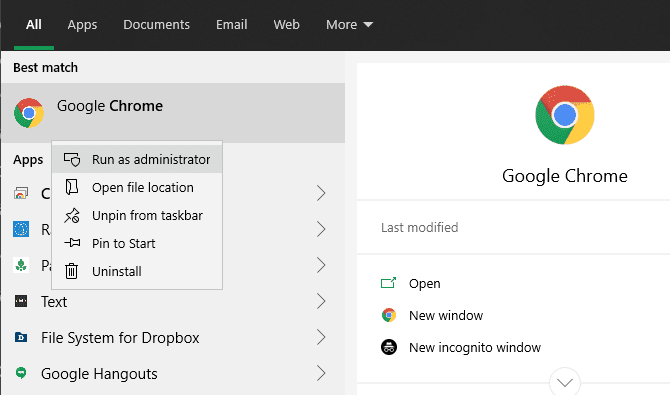This screenshot has height=395, width=670.
Task: Select Uninstall from context menu
Action: tap(137, 271)
